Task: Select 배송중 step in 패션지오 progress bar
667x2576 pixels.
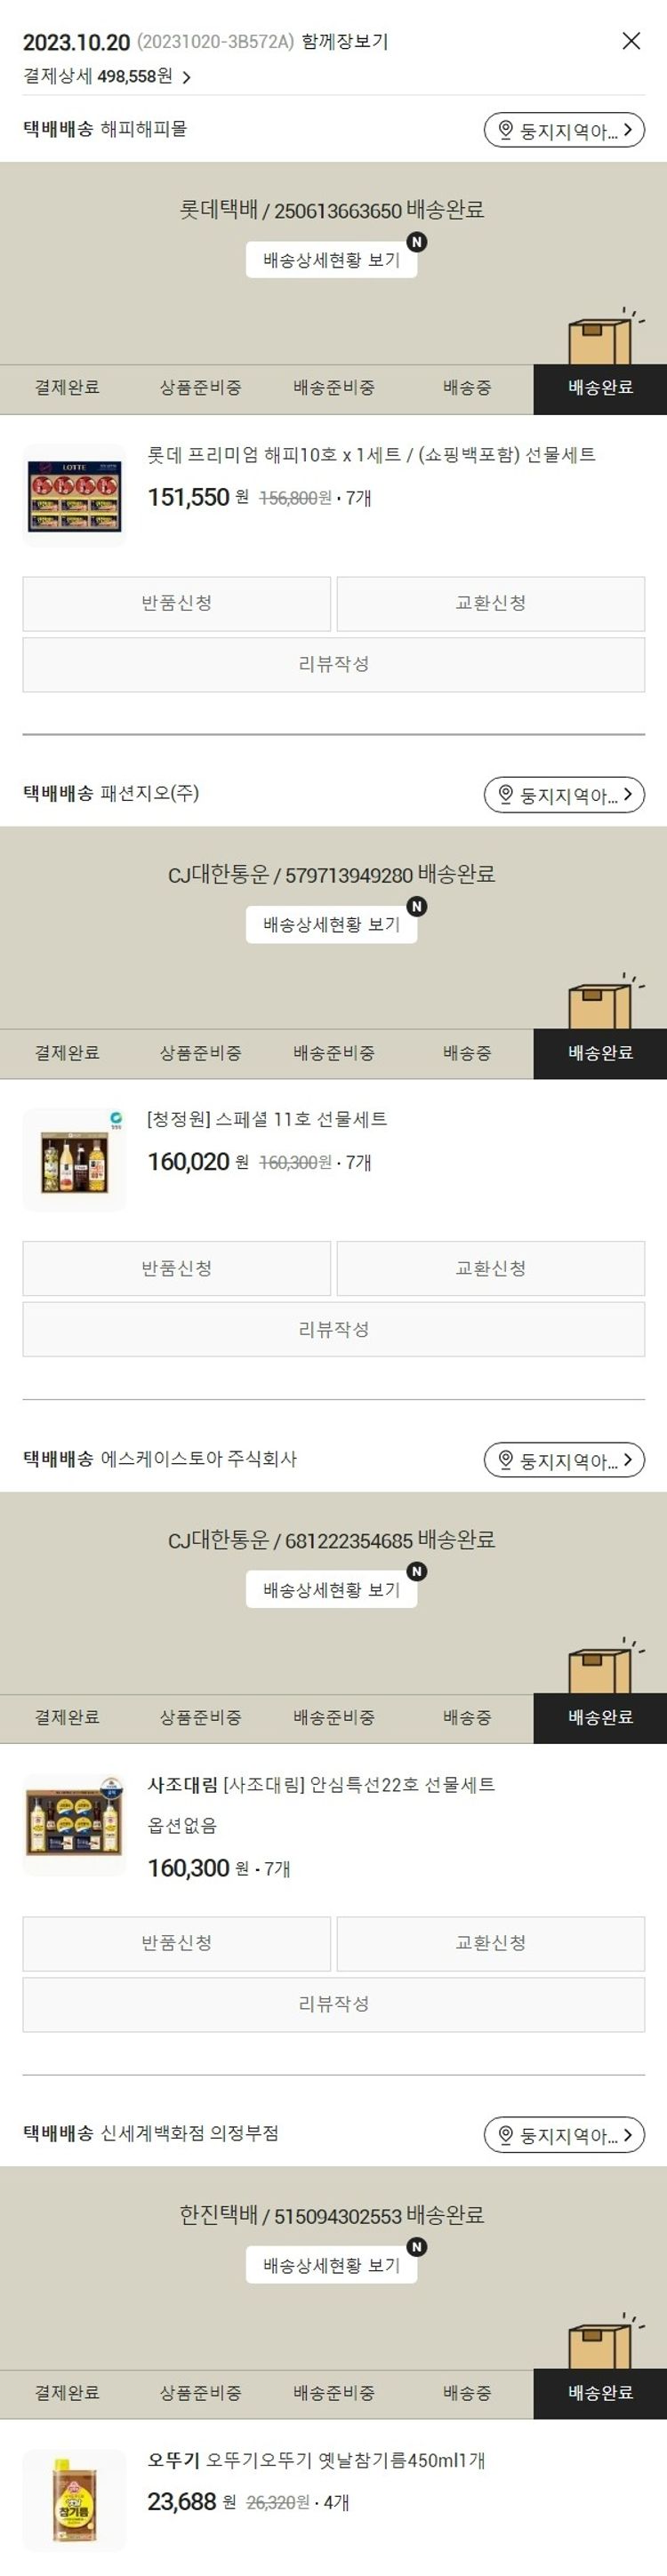Action: pyautogui.click(x=467, y=1053)
